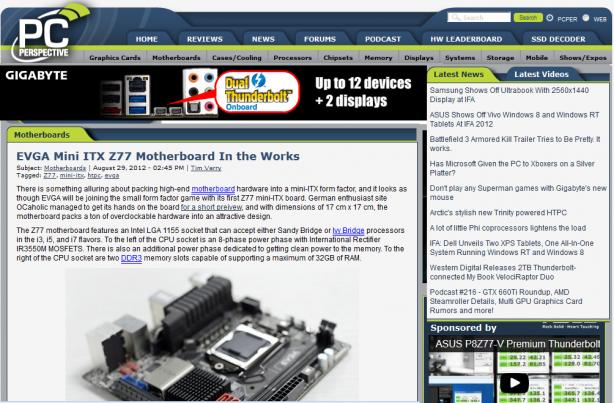Switch to Latest Videos tab

click(x=541, y=74)
